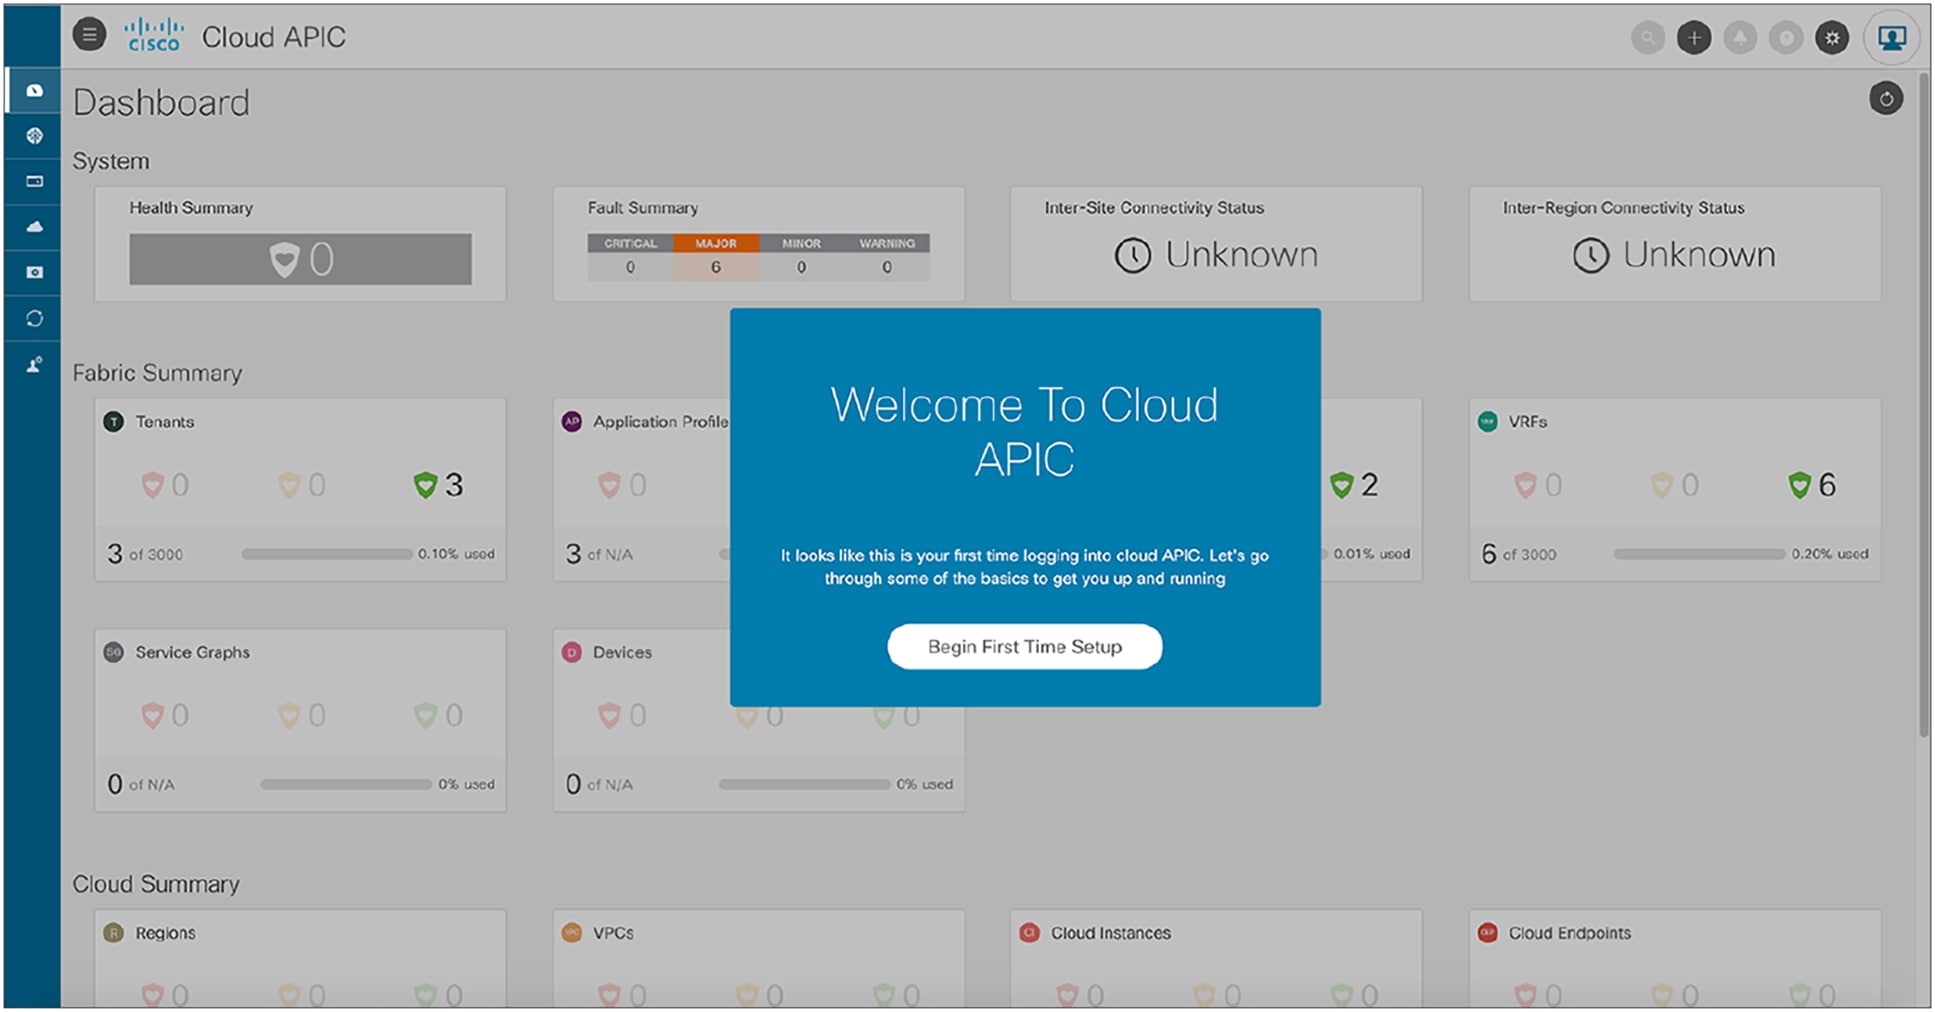1935x1012 pixels.
Task: Click the page vertical scrollbar
Action: (1924, 405)
